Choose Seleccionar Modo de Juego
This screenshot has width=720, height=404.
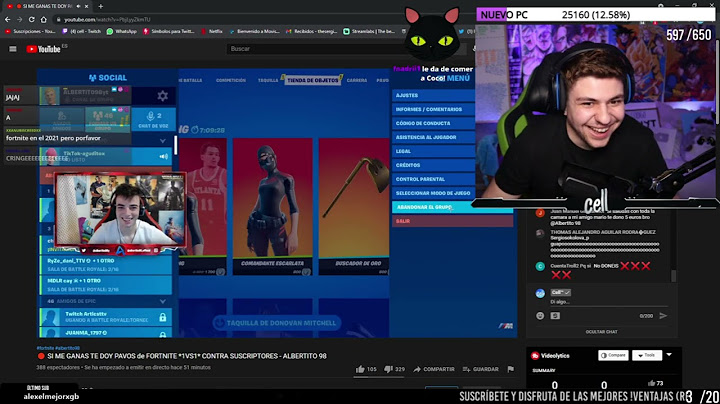(433, 193)
